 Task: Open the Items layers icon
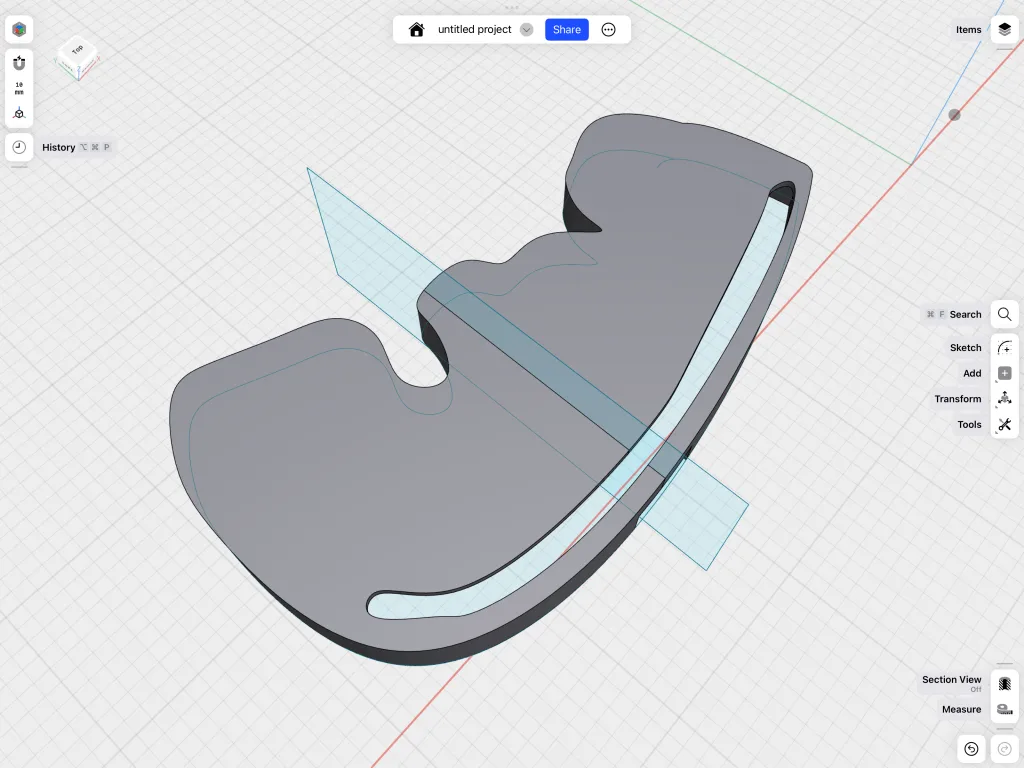click(1004, 29)
